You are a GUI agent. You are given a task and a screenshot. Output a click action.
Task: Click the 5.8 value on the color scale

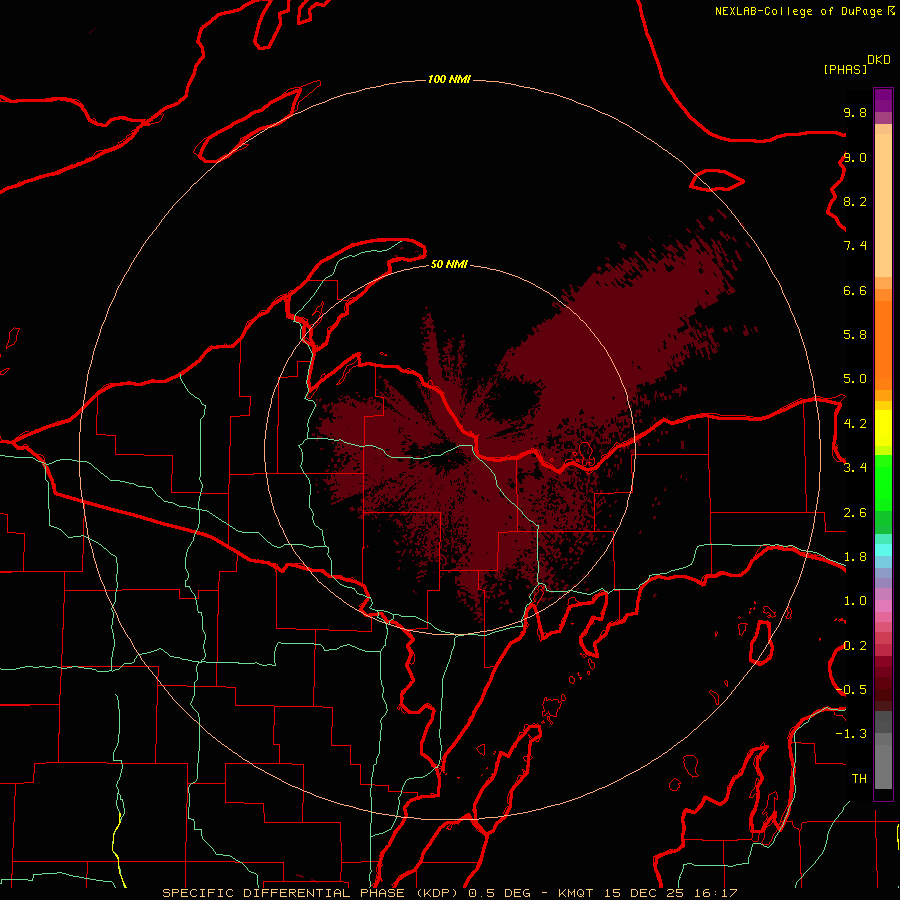point(855,335)
